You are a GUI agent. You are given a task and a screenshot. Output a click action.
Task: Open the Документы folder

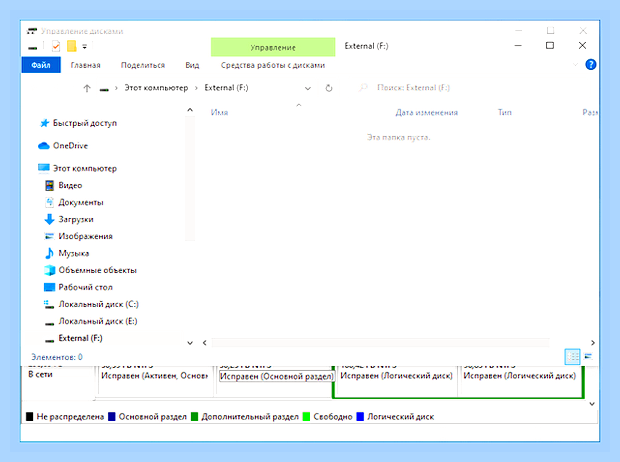[x=81, y=202]
